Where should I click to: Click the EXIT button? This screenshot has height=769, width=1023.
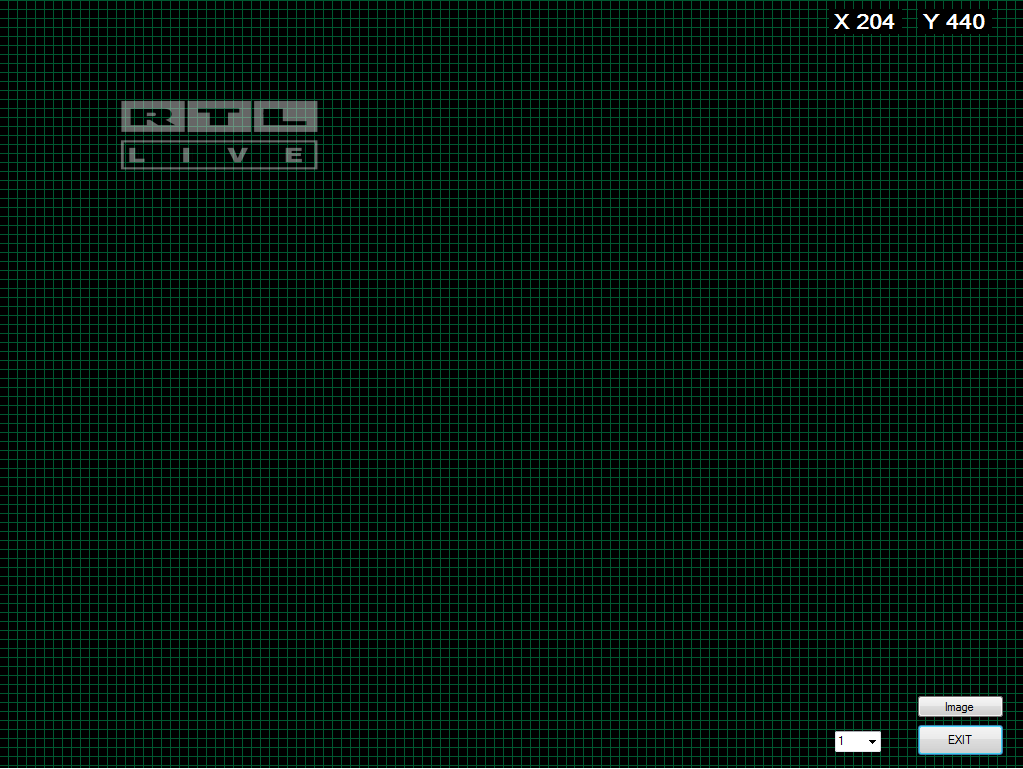tap(960, 740)
